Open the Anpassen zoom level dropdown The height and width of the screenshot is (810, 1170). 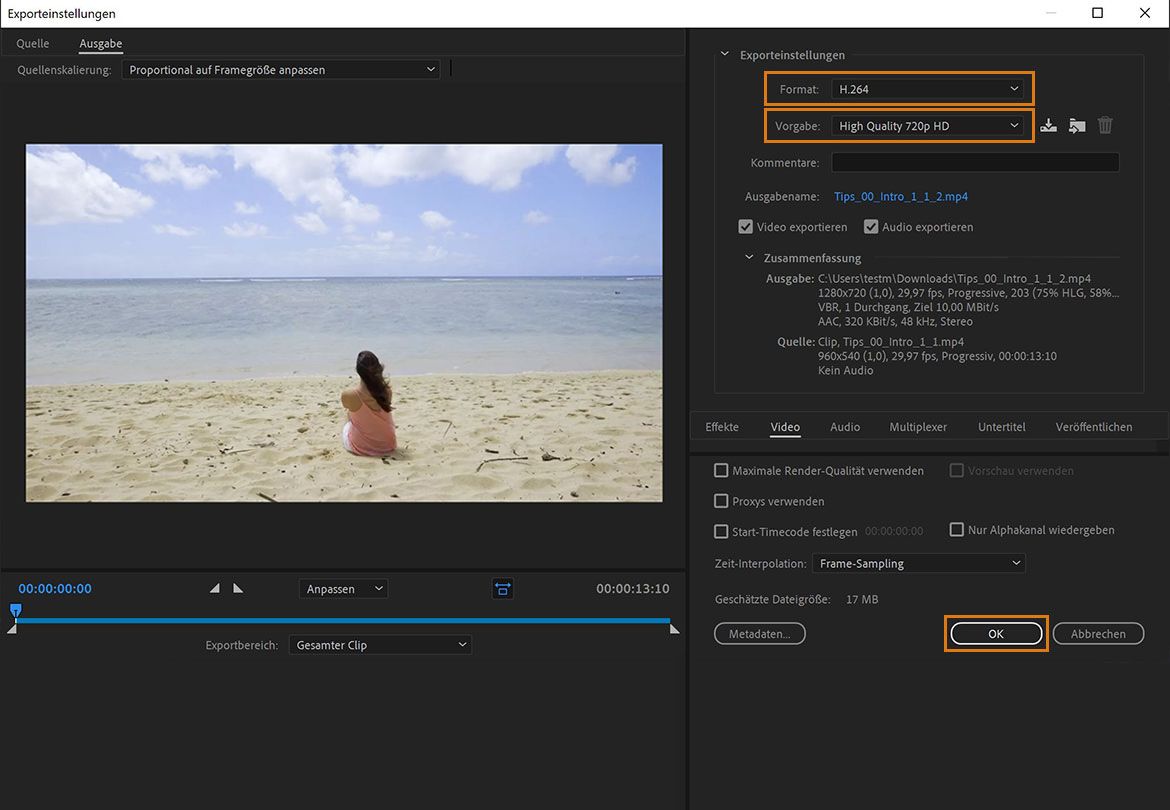343,588
